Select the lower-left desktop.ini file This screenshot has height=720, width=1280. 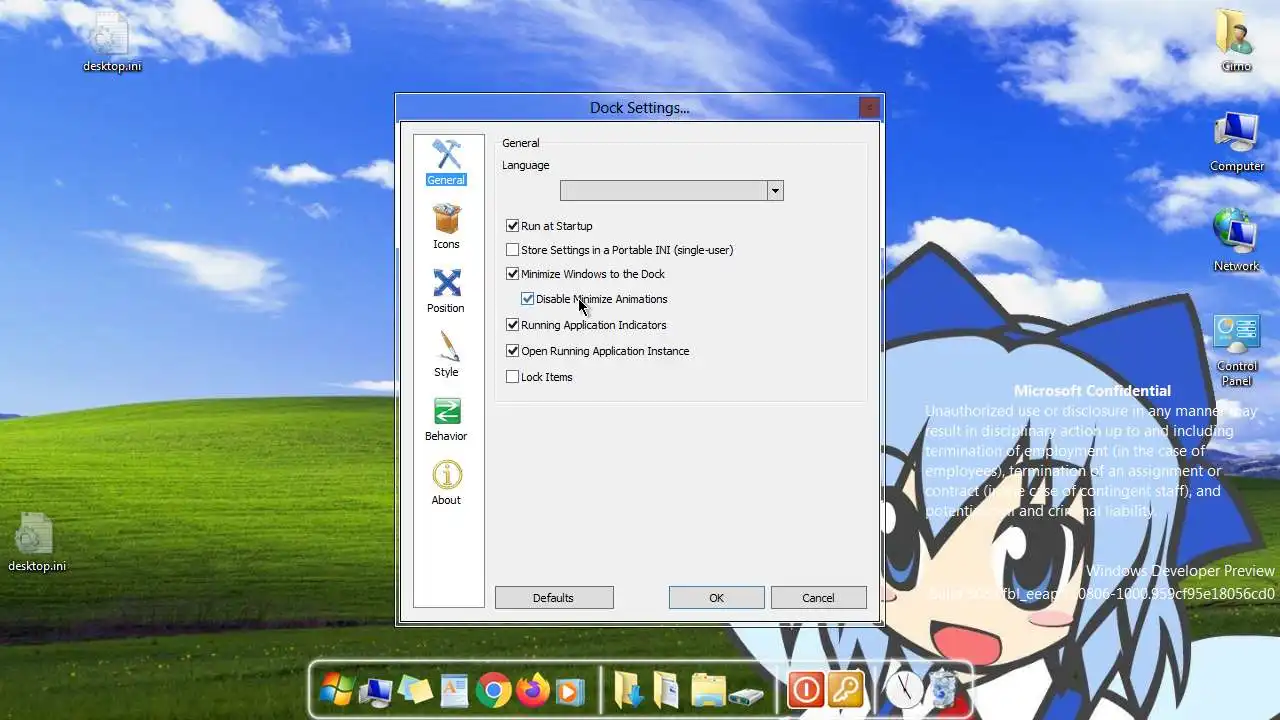click(x=37, y=543)
